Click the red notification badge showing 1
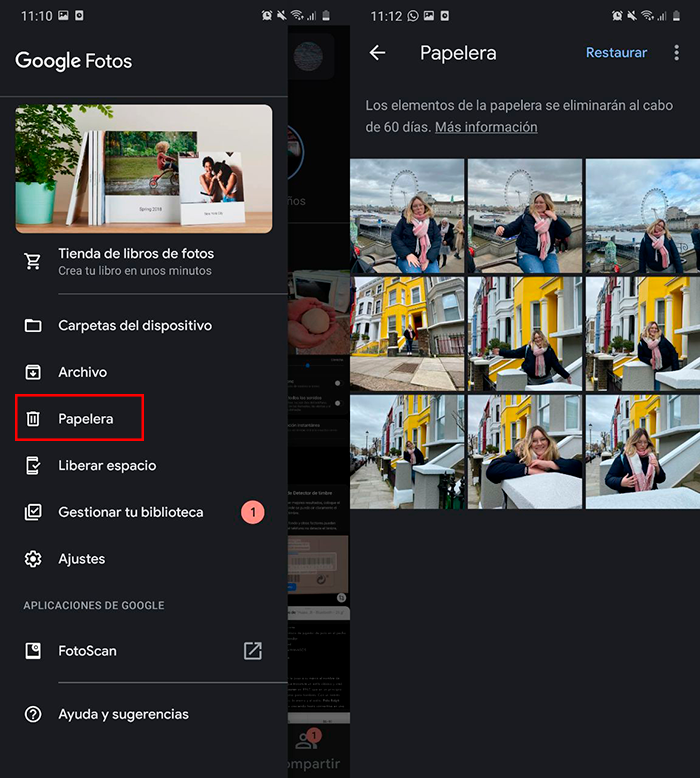This screenshot has height=778, width=700. tap(253, 512)
